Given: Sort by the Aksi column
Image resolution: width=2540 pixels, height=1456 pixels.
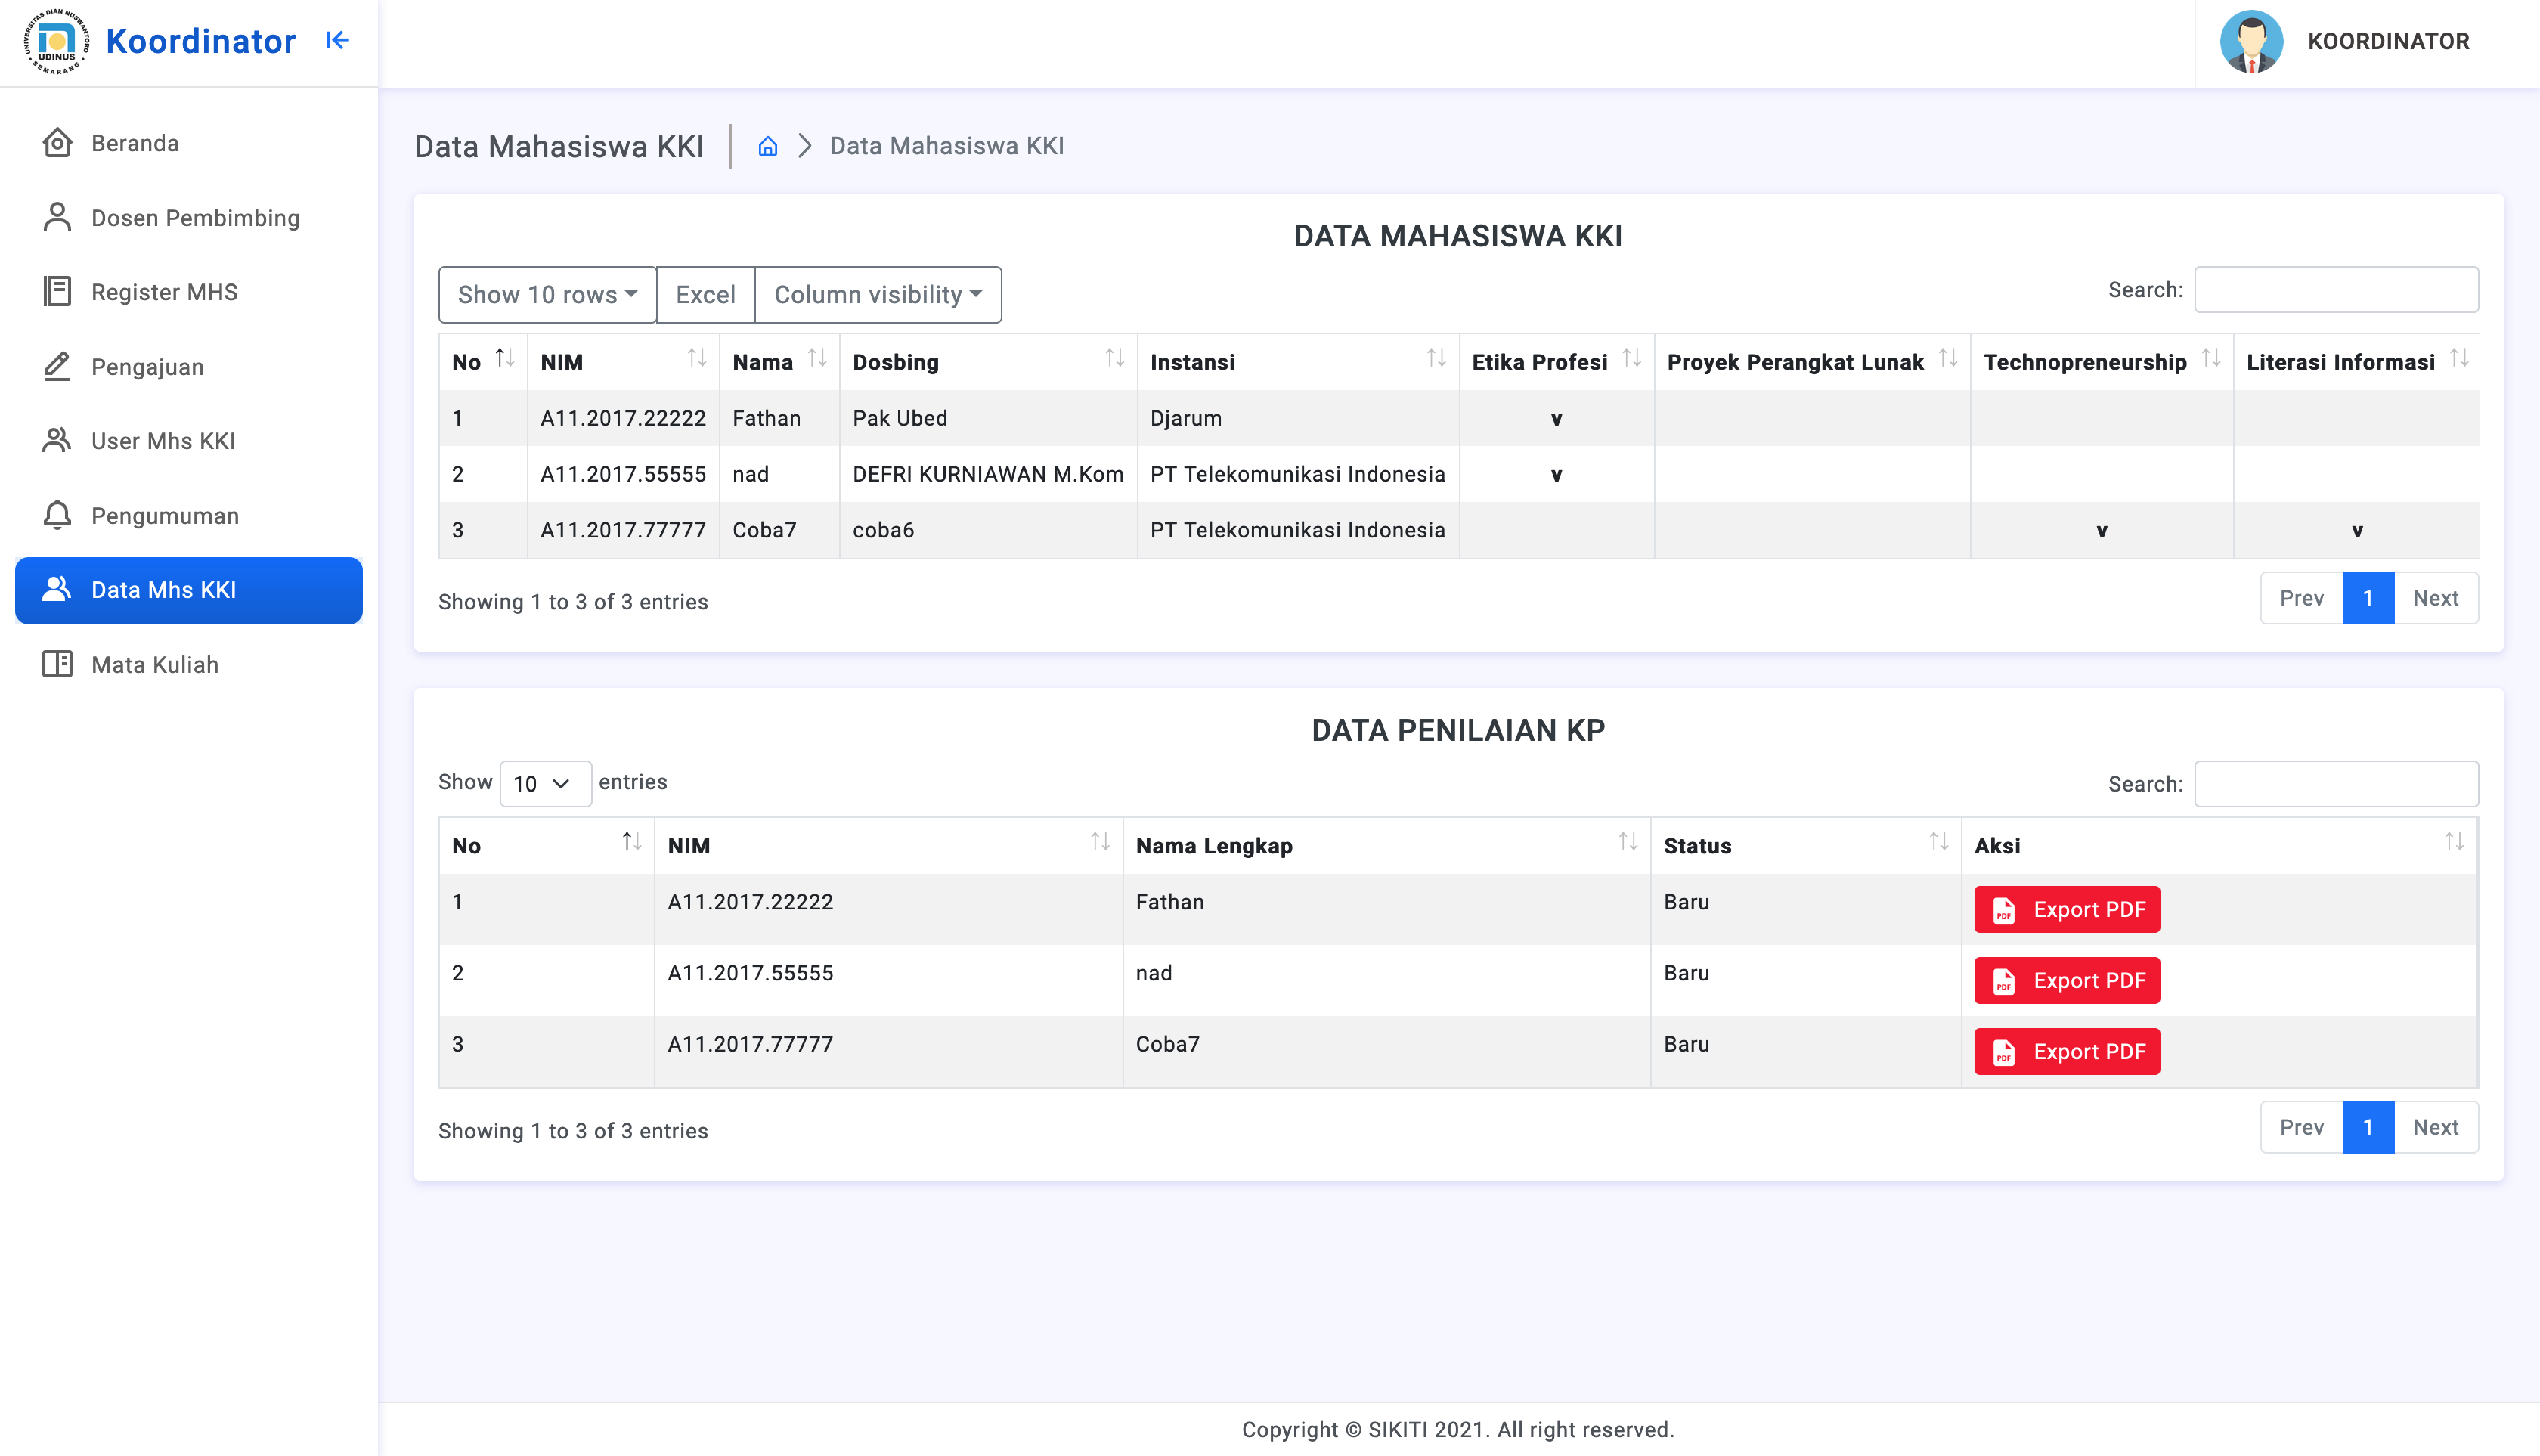Looking at the screenshot, I should [2219, 845].
